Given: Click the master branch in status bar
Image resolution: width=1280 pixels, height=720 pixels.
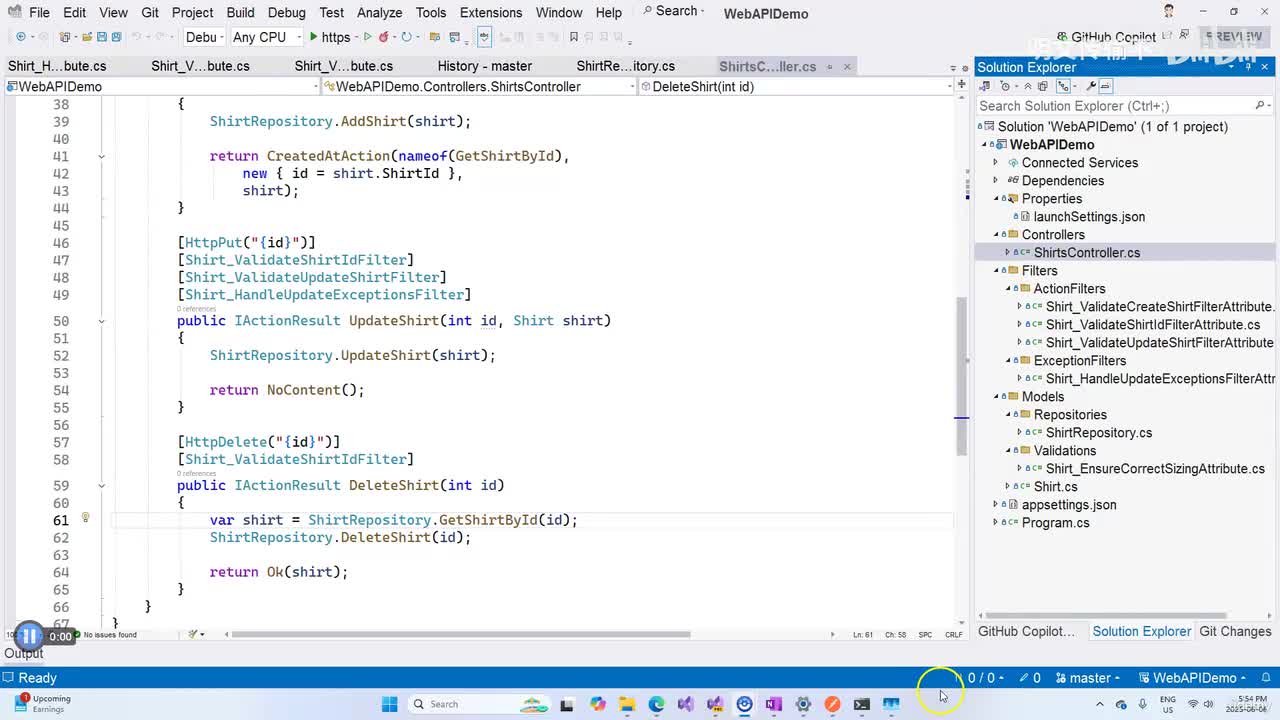Looking at the screenshot, I should point(1089,677).
